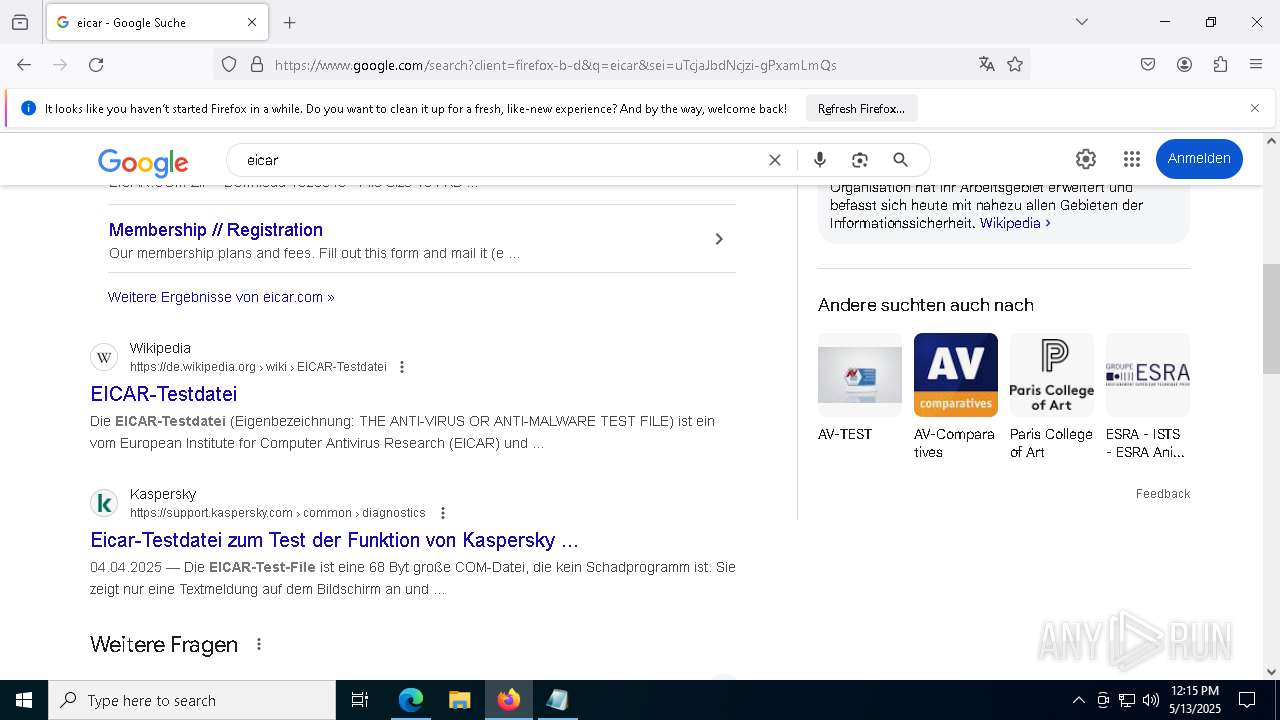This screenshot has height=720, width=1280.
Task: Reload the current page
Action: tap(96, 64)
